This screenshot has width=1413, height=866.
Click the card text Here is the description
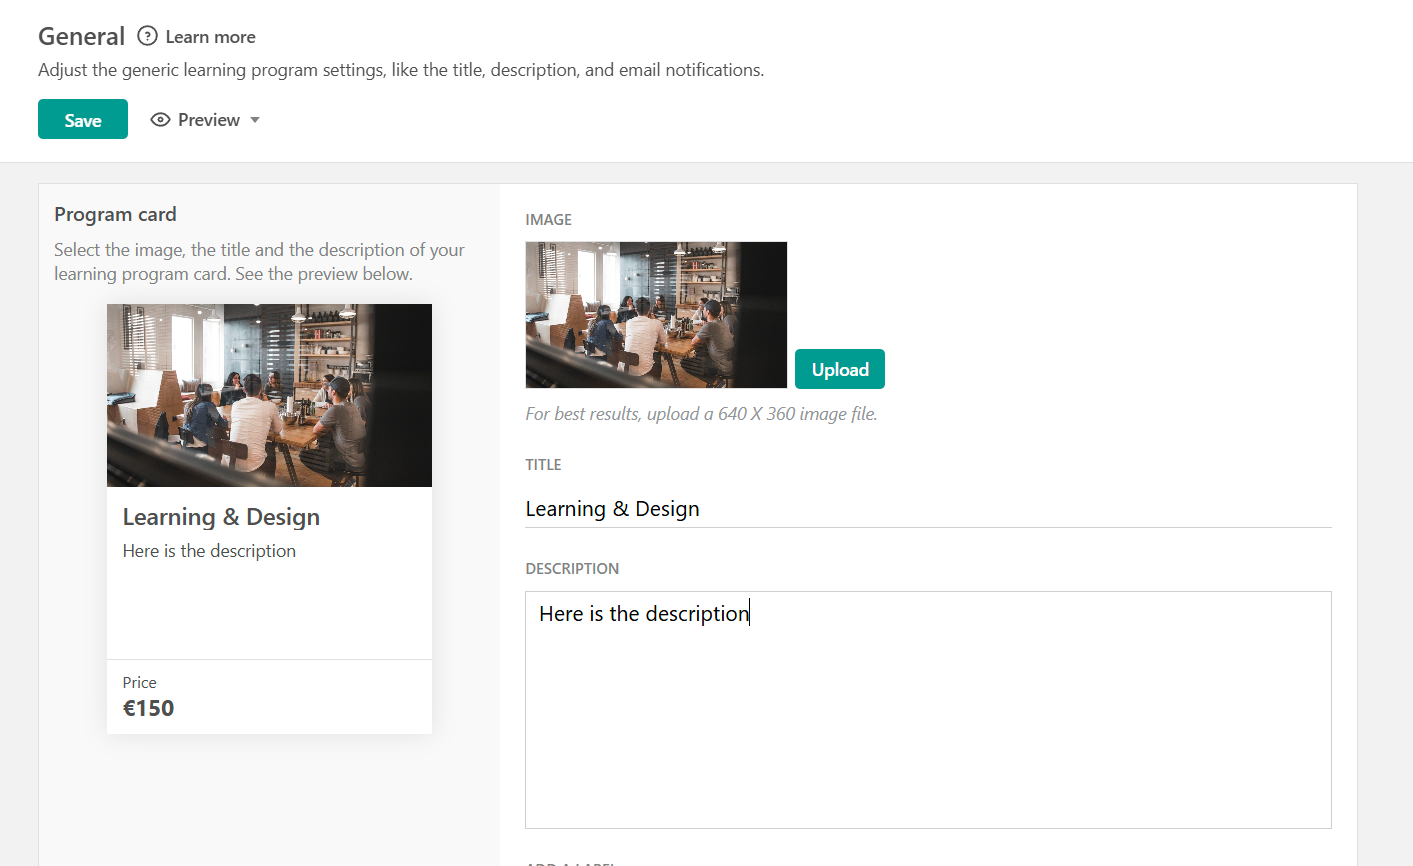pos(209,551)
